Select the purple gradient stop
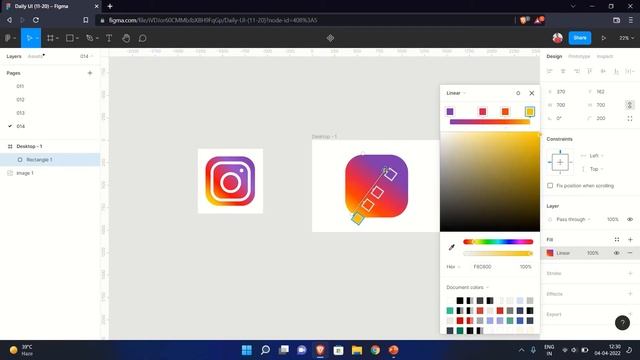 [450, 111]
